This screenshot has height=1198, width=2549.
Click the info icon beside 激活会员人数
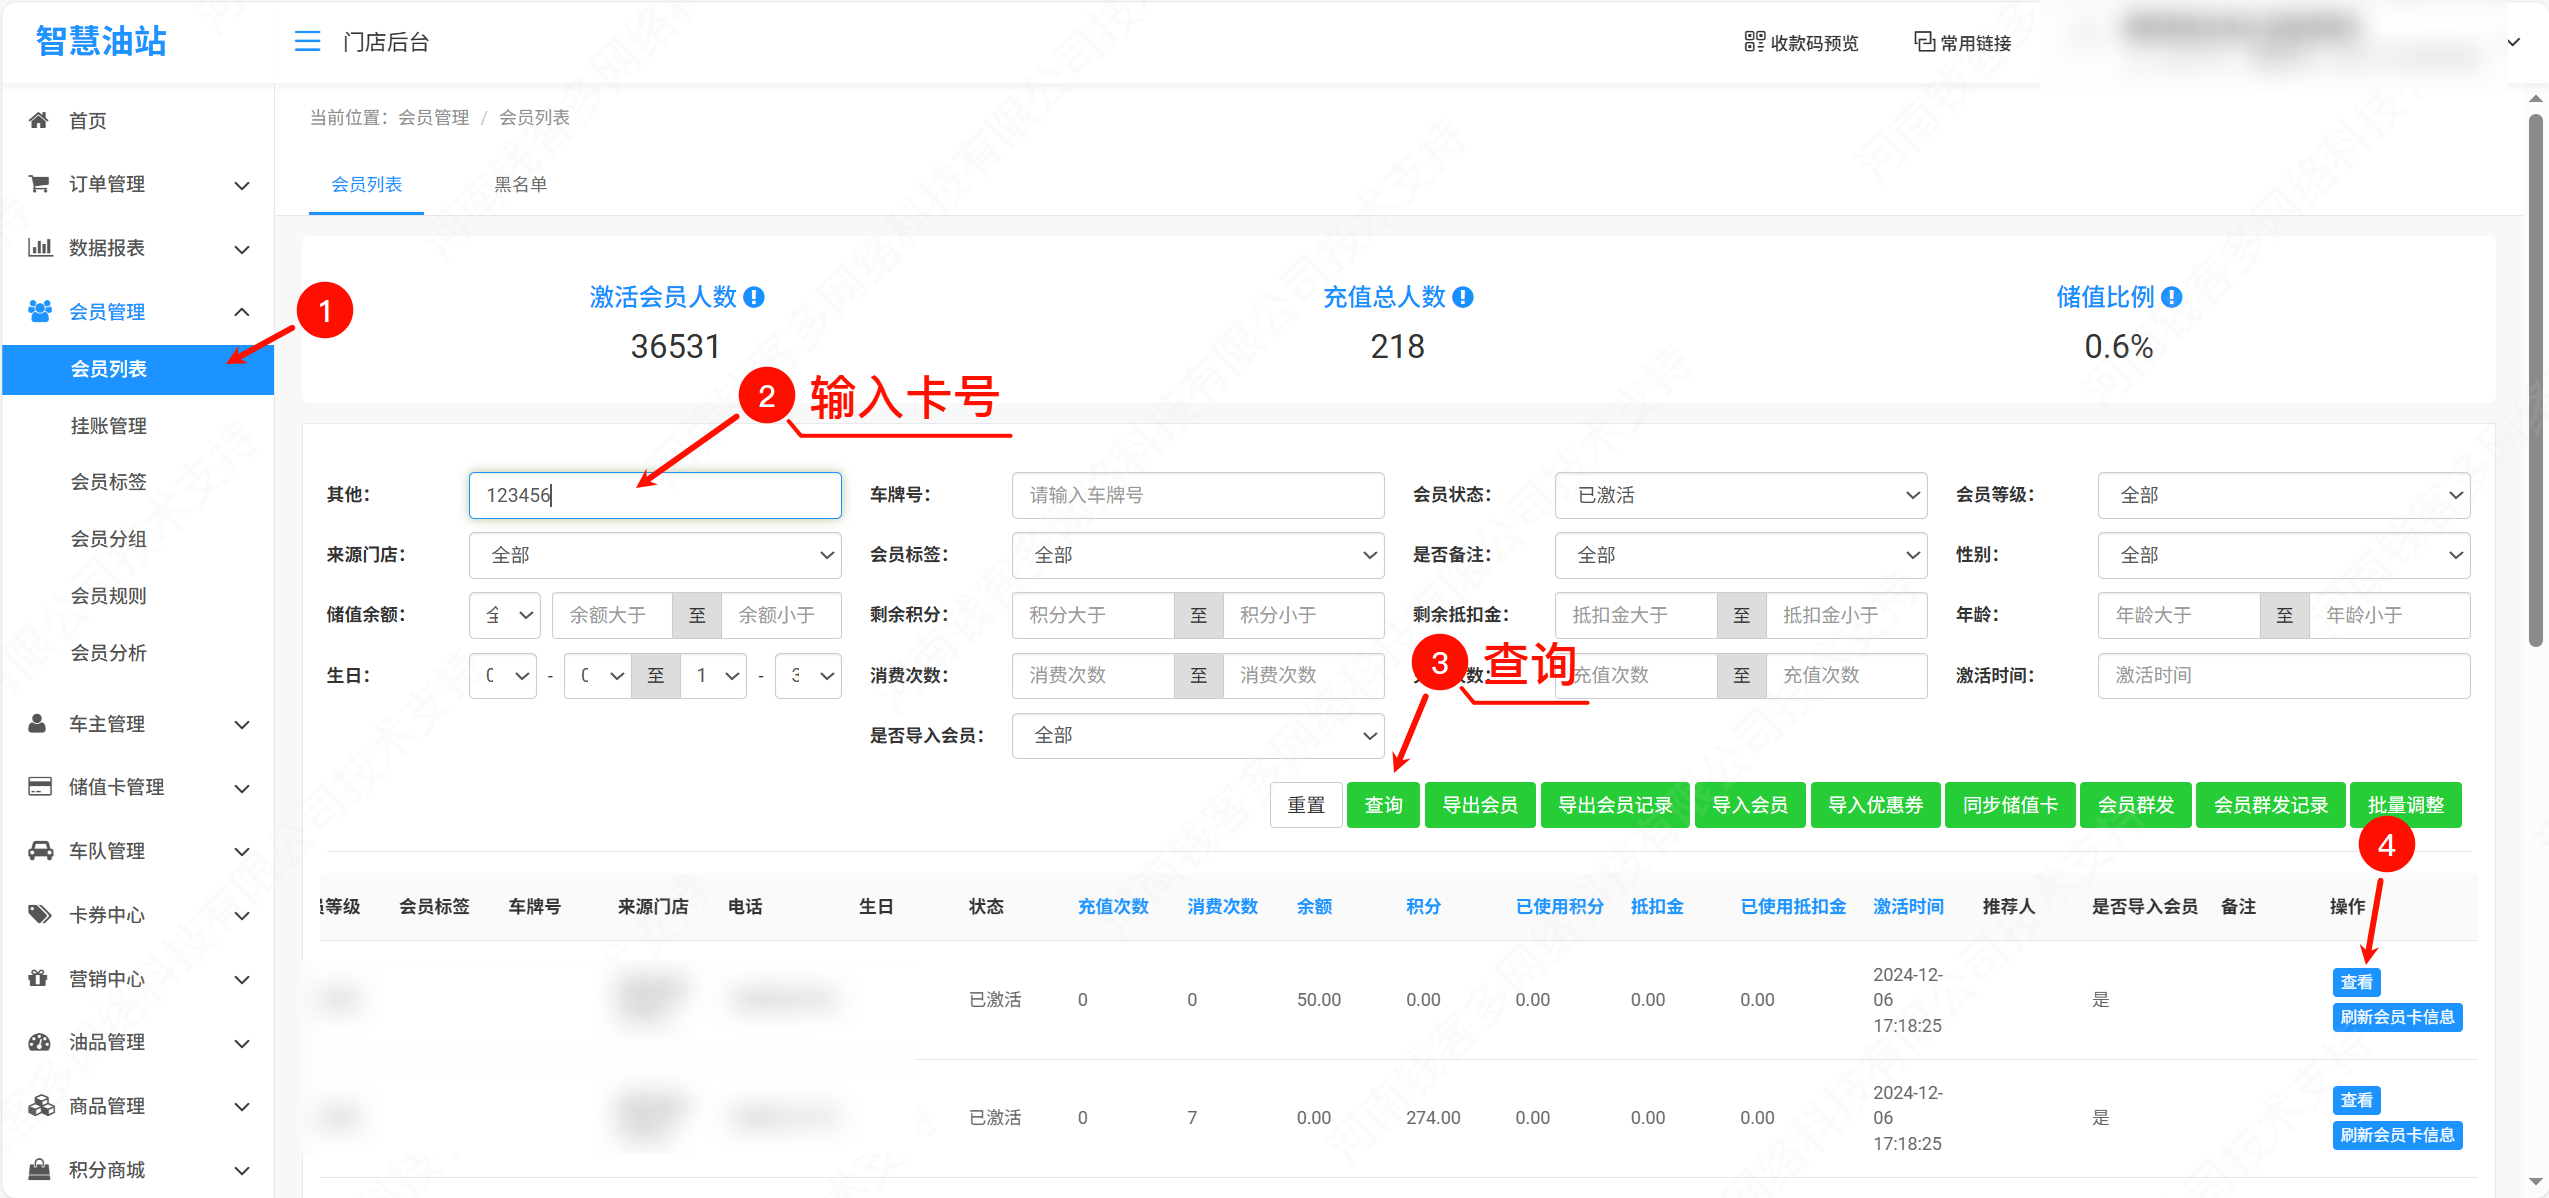tap(755, 297)
